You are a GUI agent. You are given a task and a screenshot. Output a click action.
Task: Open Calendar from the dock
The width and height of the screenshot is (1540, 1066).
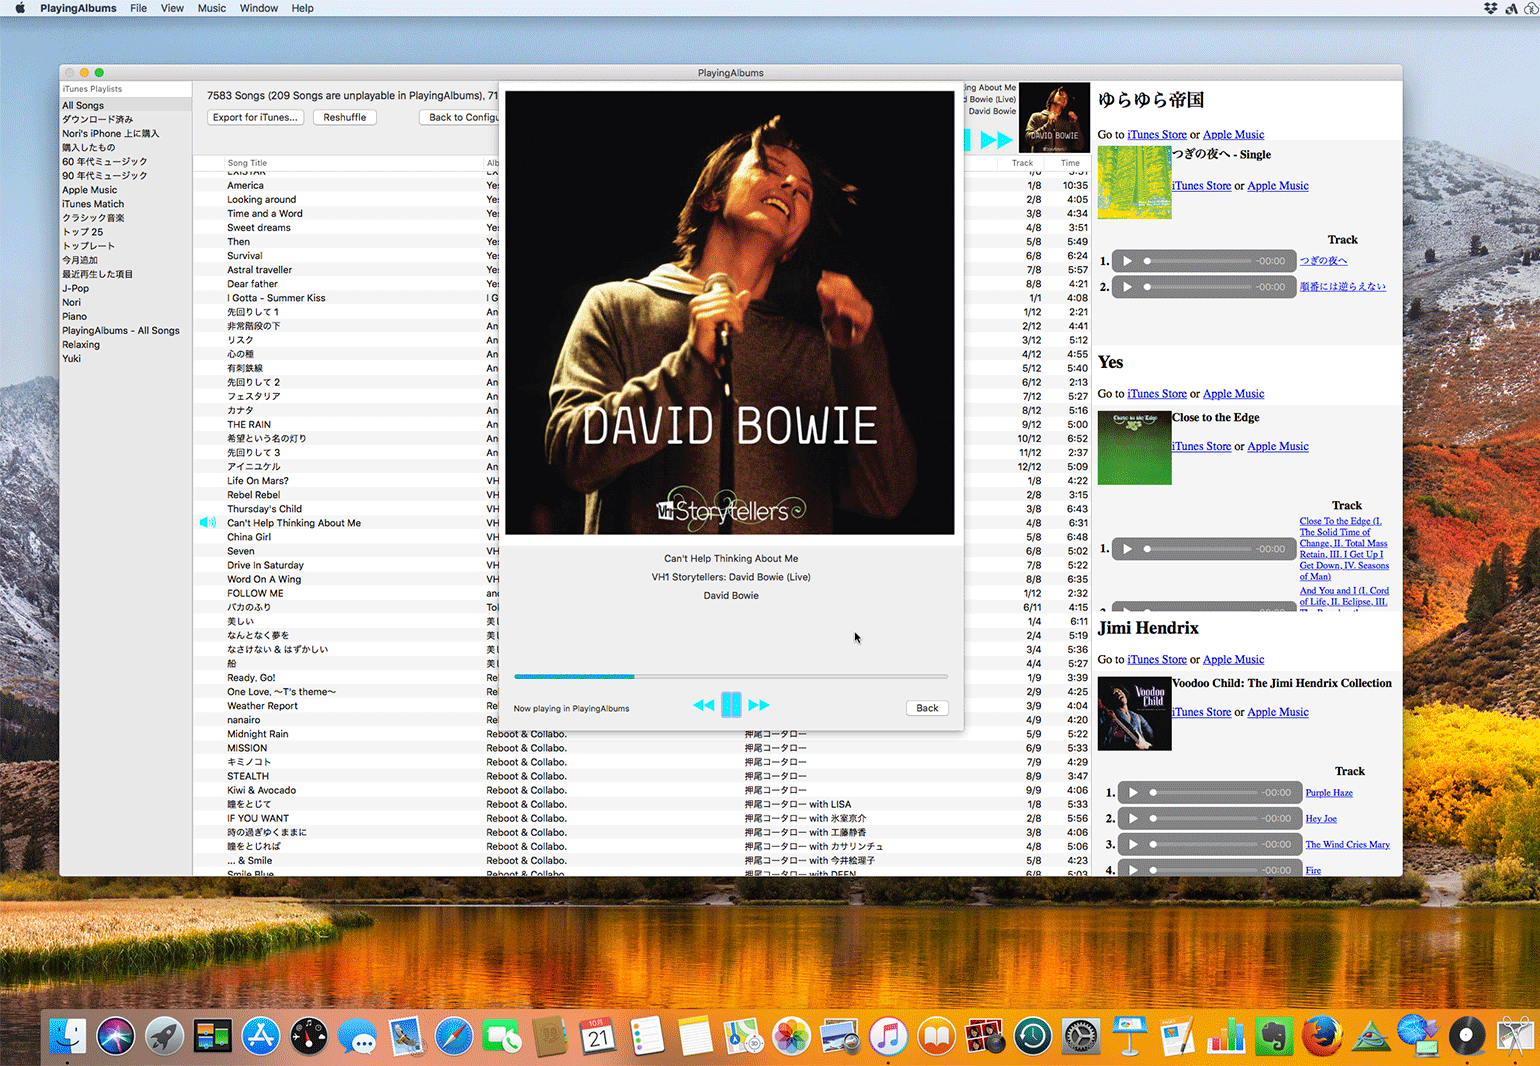pos(598,1036)
